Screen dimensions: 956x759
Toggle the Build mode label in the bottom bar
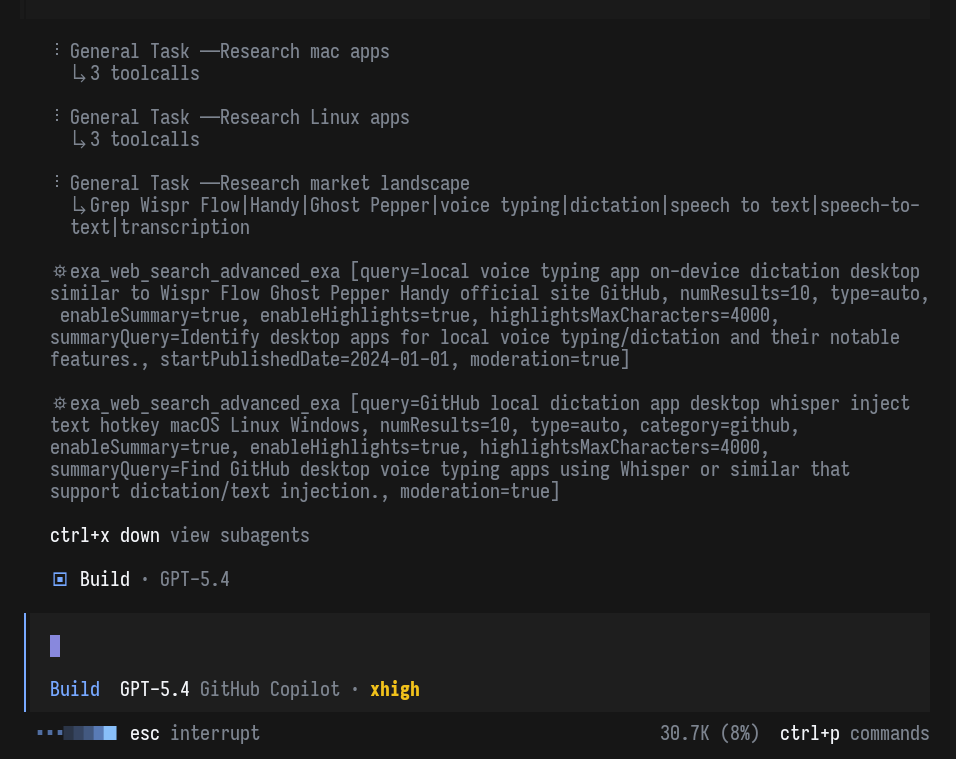click(74, 689)
